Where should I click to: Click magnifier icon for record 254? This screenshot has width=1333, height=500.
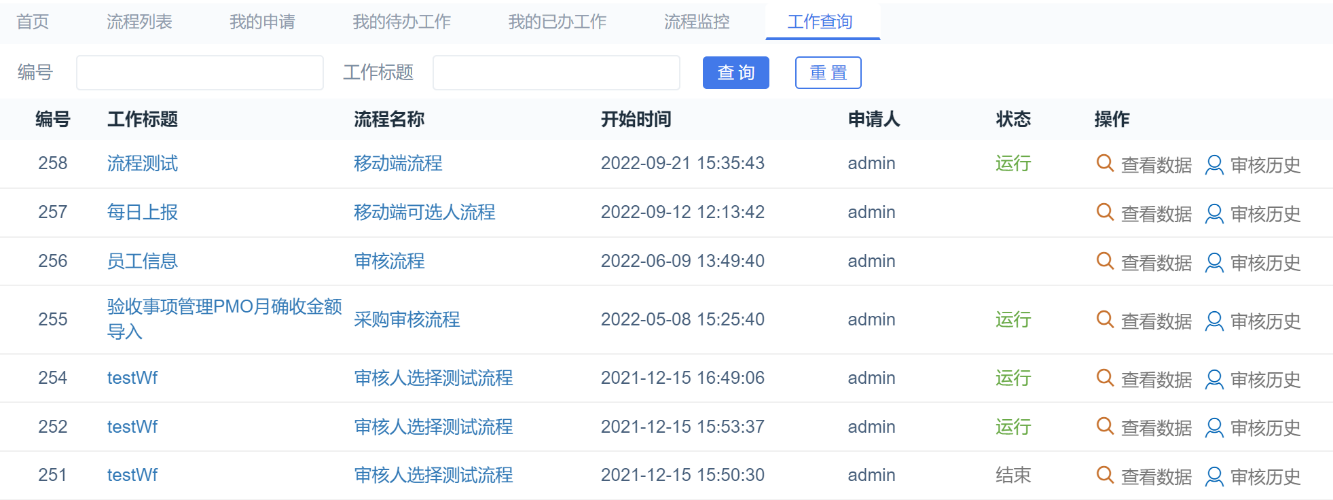pyautogui.click(x=1105, y=378)
